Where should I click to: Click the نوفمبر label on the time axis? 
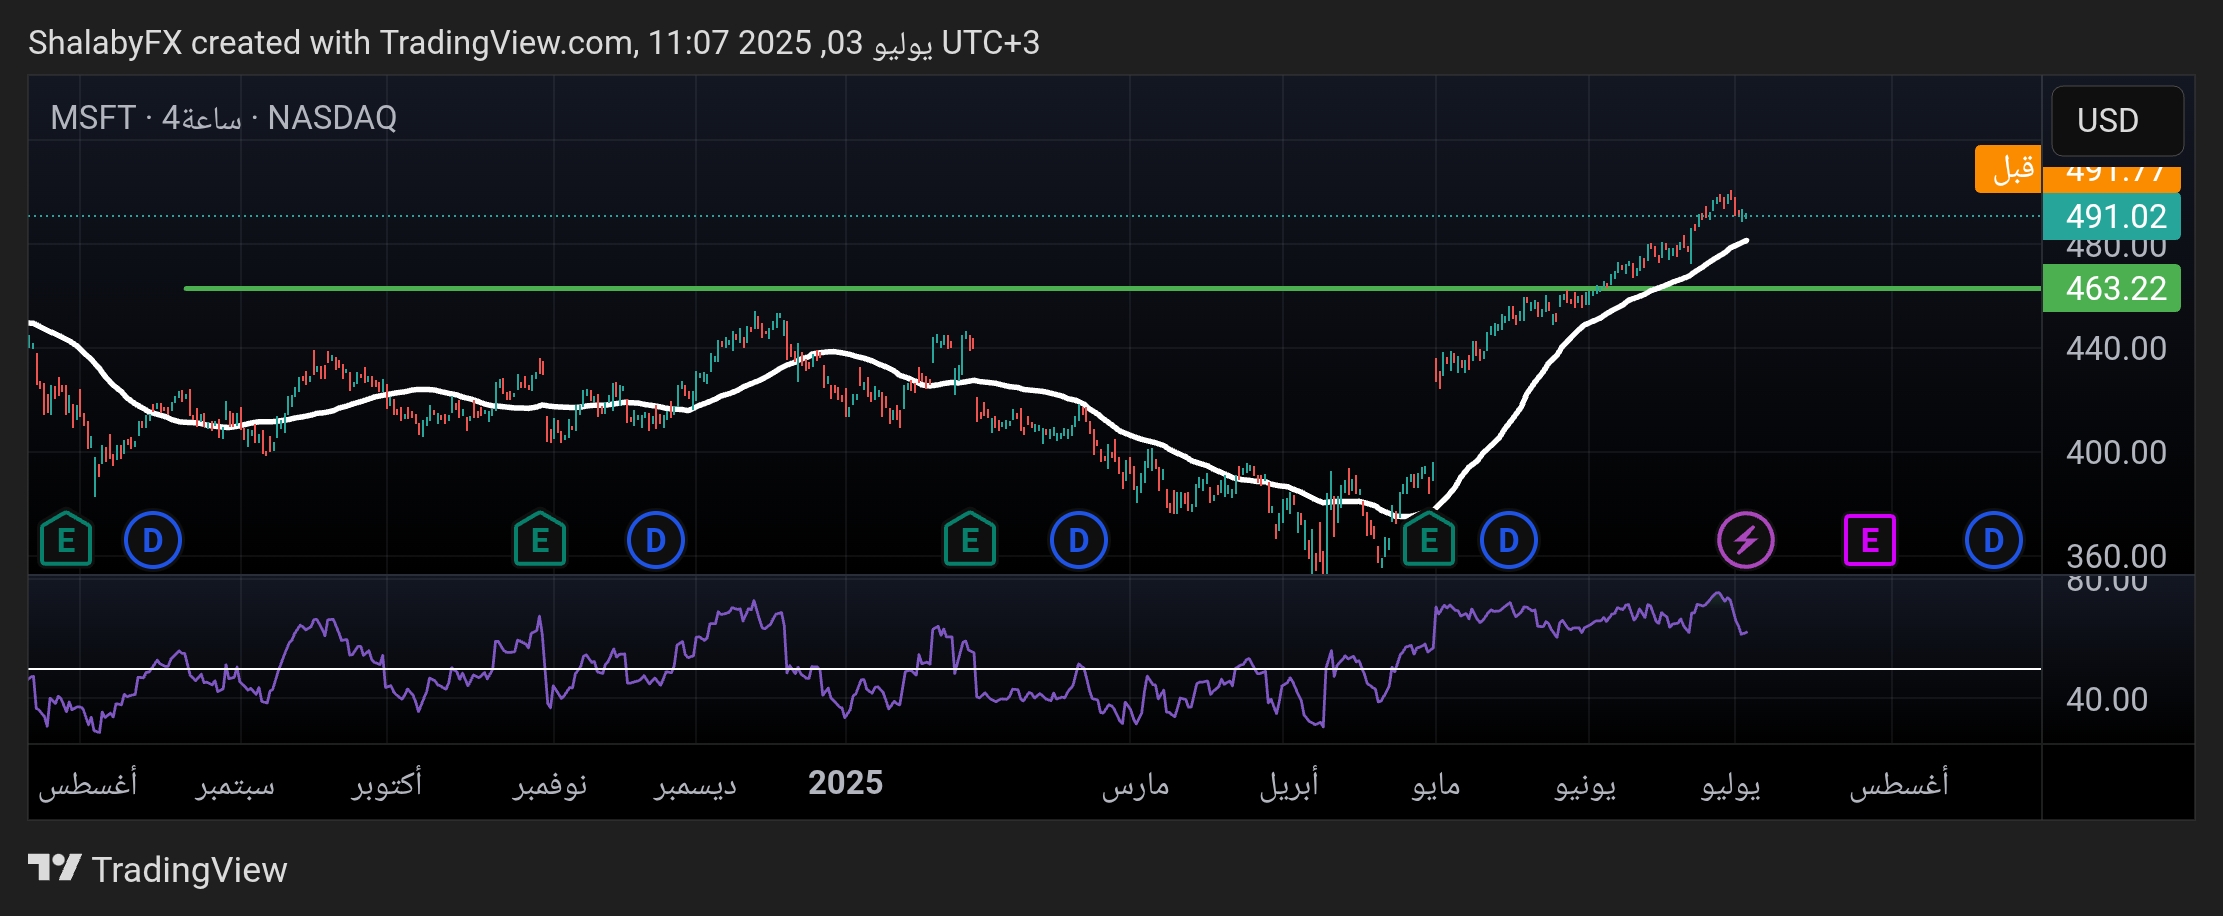click(550, 785)
